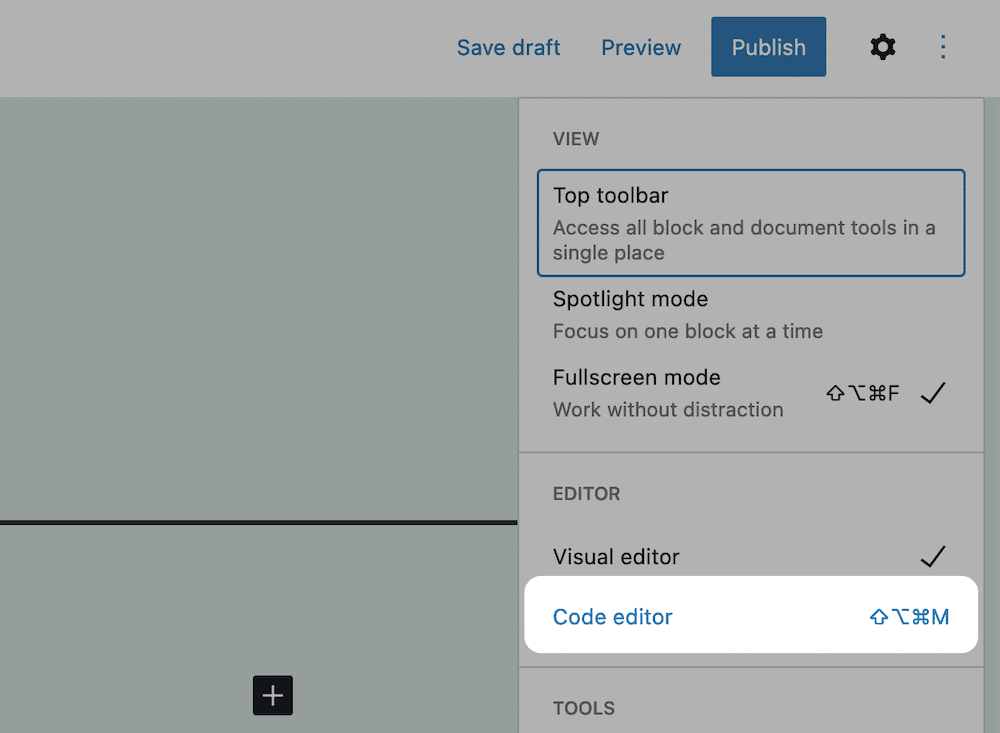This screenshot has height=733, width=1000.
Task: Select the Visual editor option
Action: pos(616,557)
